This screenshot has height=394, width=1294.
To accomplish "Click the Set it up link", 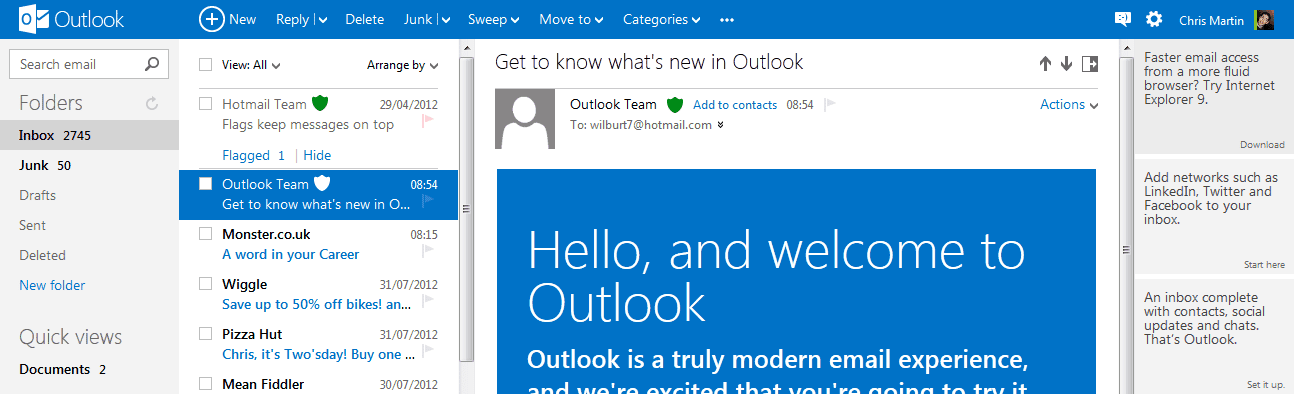I will (x=1266, y=385).
